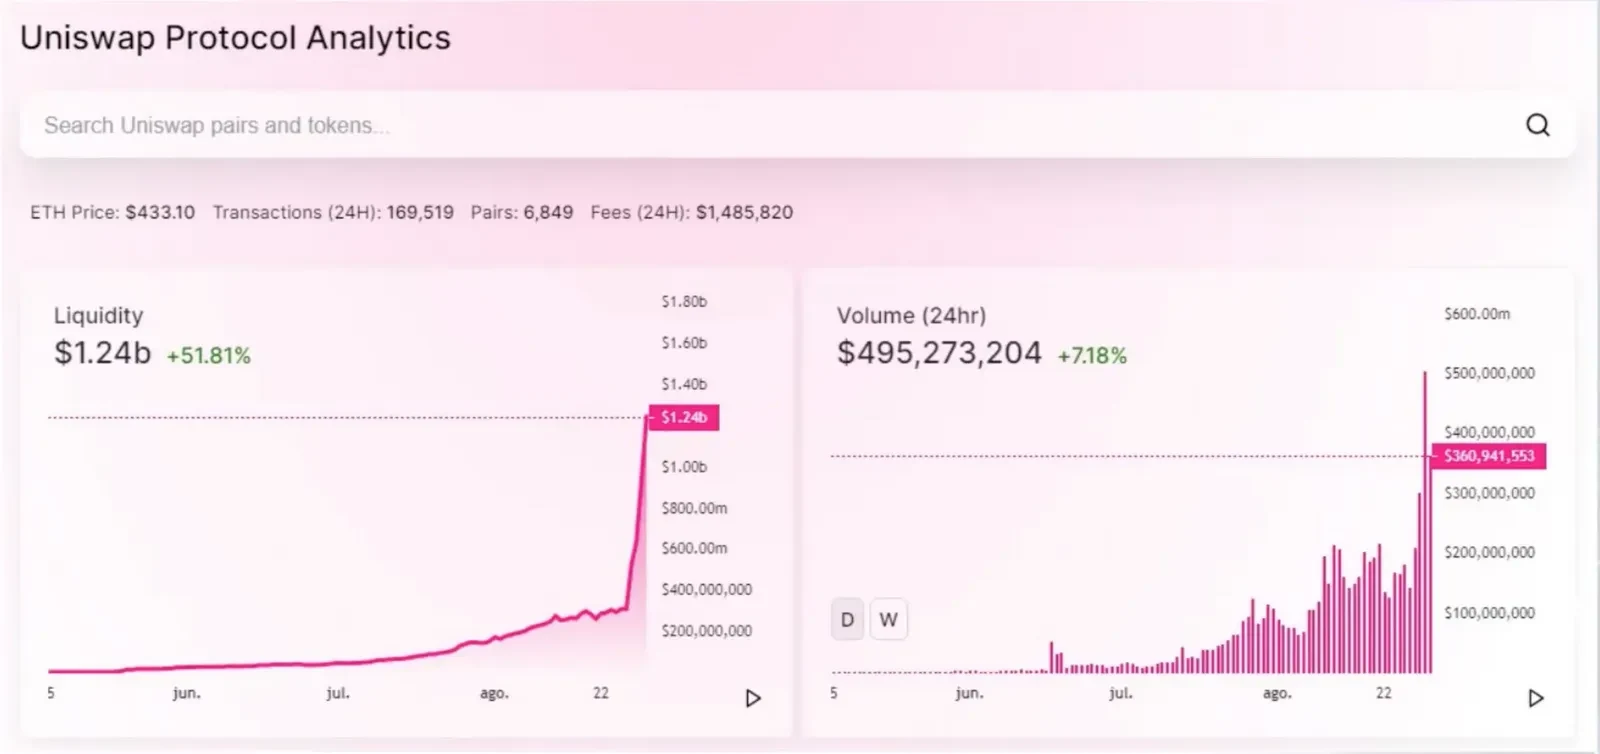Click the $495,273,204 volume figure

click(939, 353)
